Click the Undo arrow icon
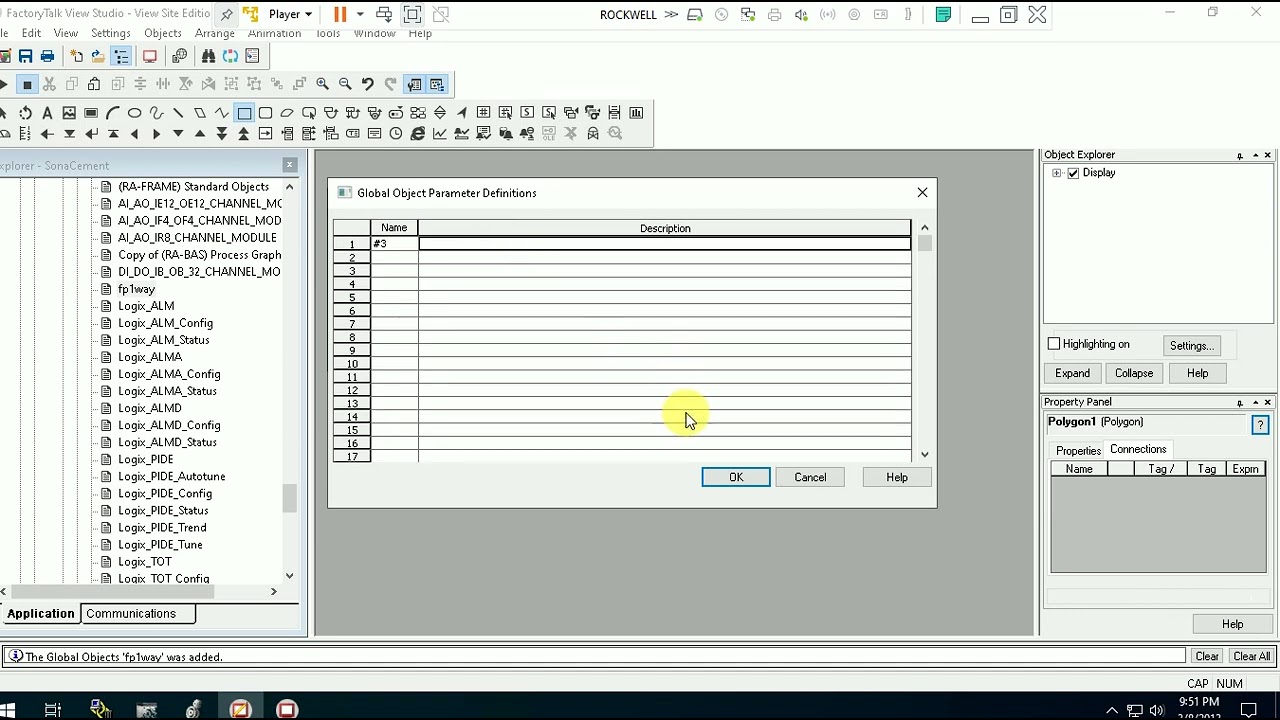1280x720 pixels. tap(367, 84)
